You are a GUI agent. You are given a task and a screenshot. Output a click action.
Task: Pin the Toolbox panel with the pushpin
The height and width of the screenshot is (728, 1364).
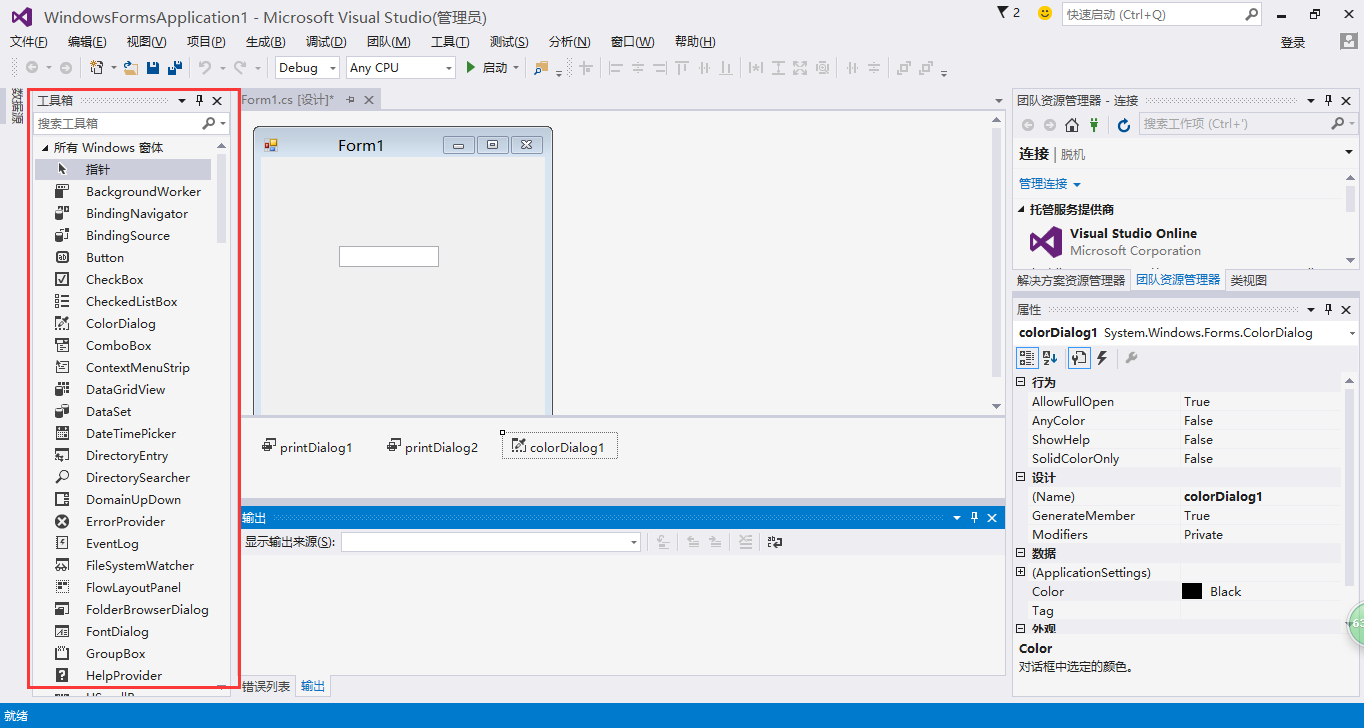pyautogui.click(x=199, y=100)
